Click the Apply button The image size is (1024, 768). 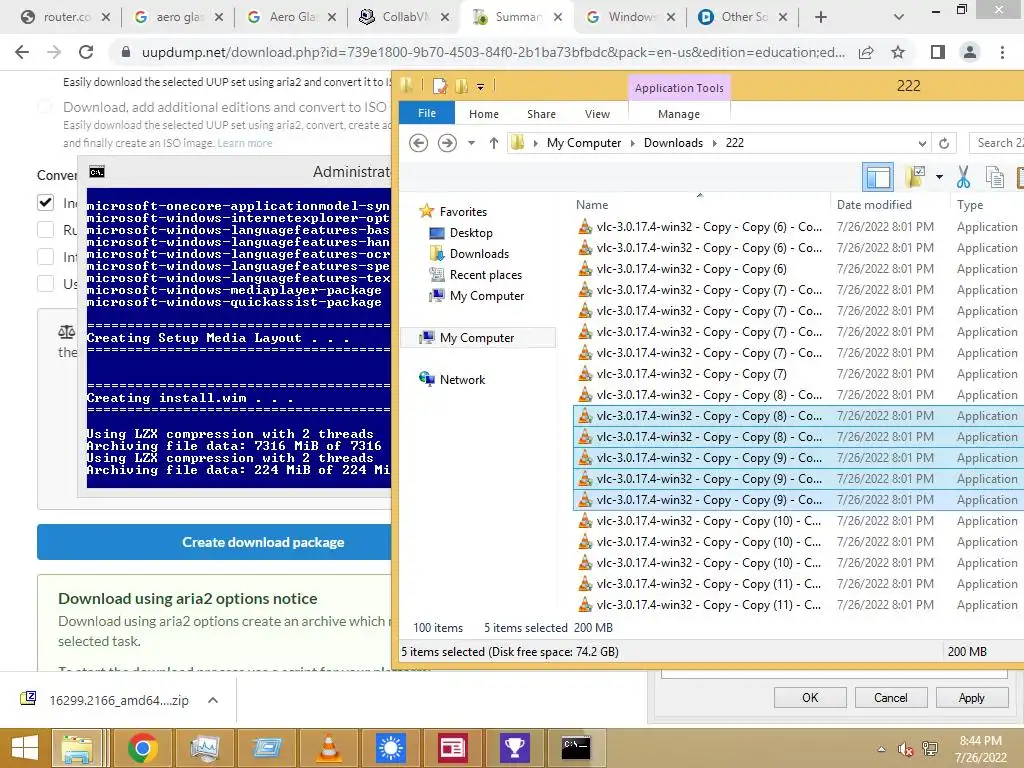point(971,697)
